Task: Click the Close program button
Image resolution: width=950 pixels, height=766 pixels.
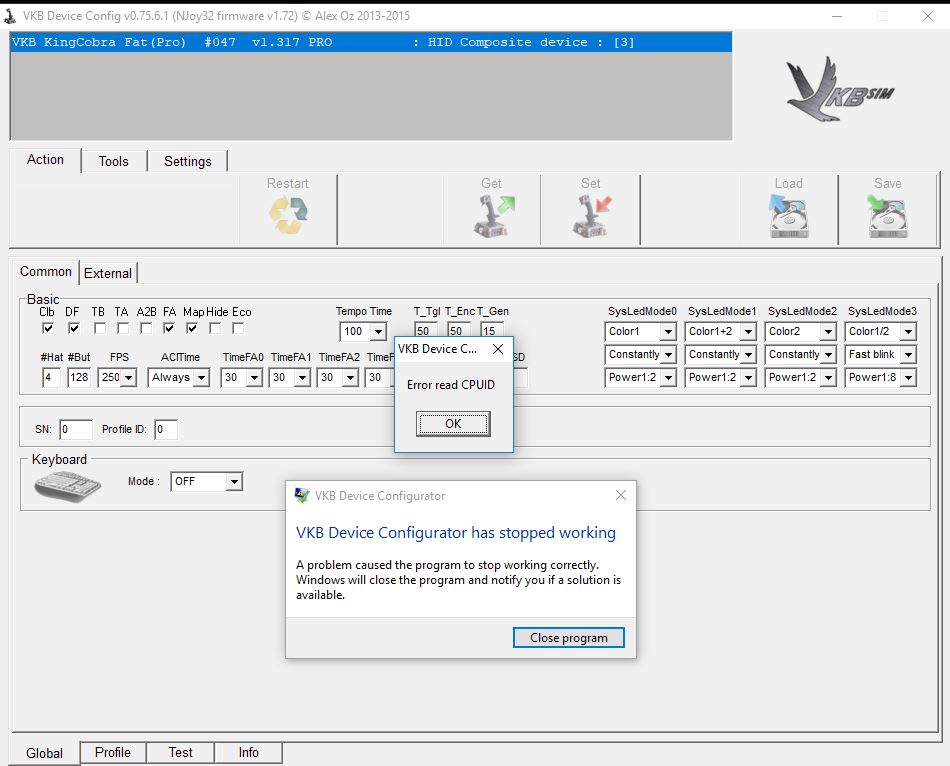Action: [568, 638]
